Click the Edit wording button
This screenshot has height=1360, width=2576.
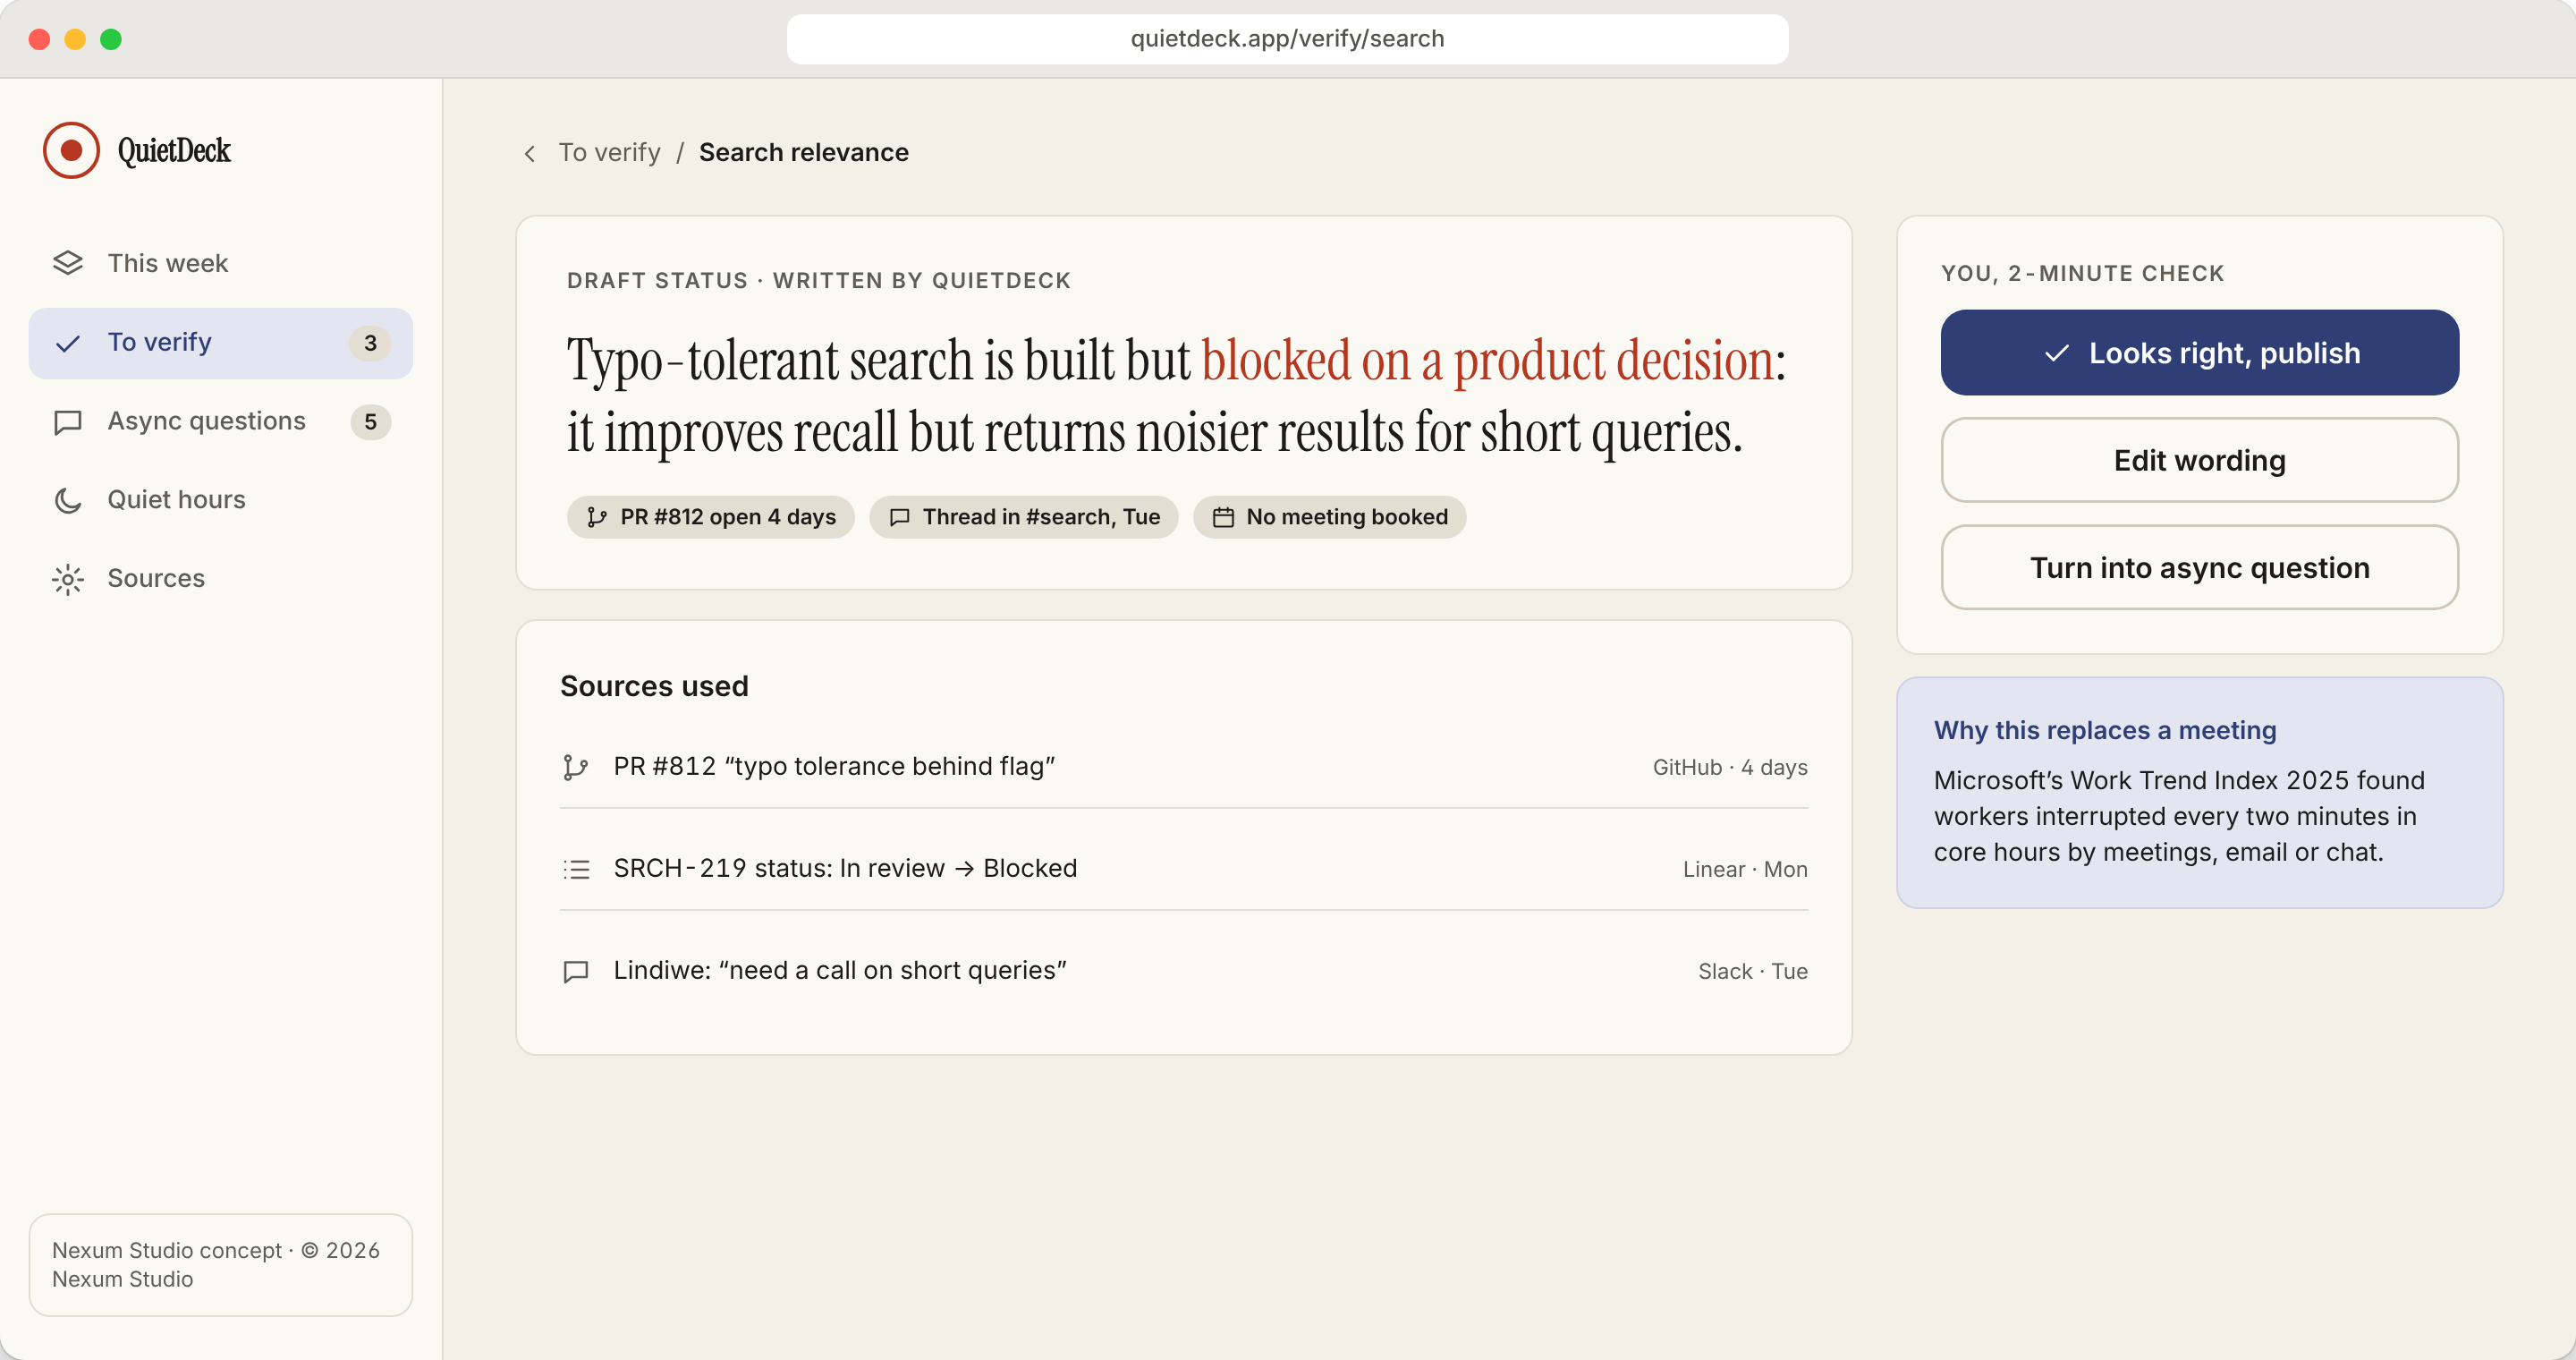click(x=2199, y=460)
